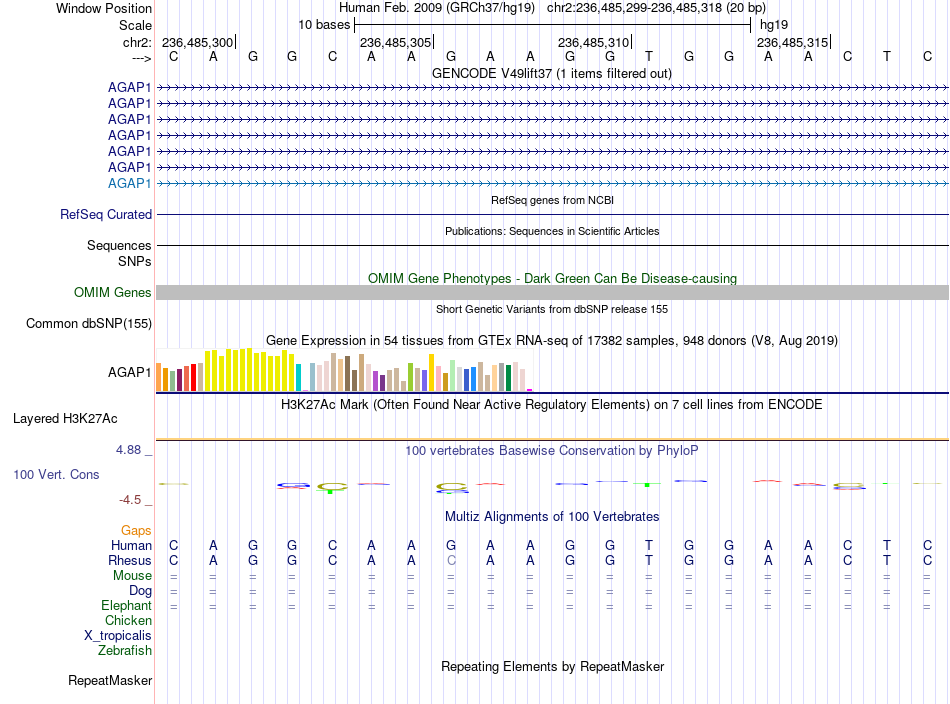Click the OMIM Gene Phenotypes green title
Viewport: 950px width, 704px height.
pos(553,278)
